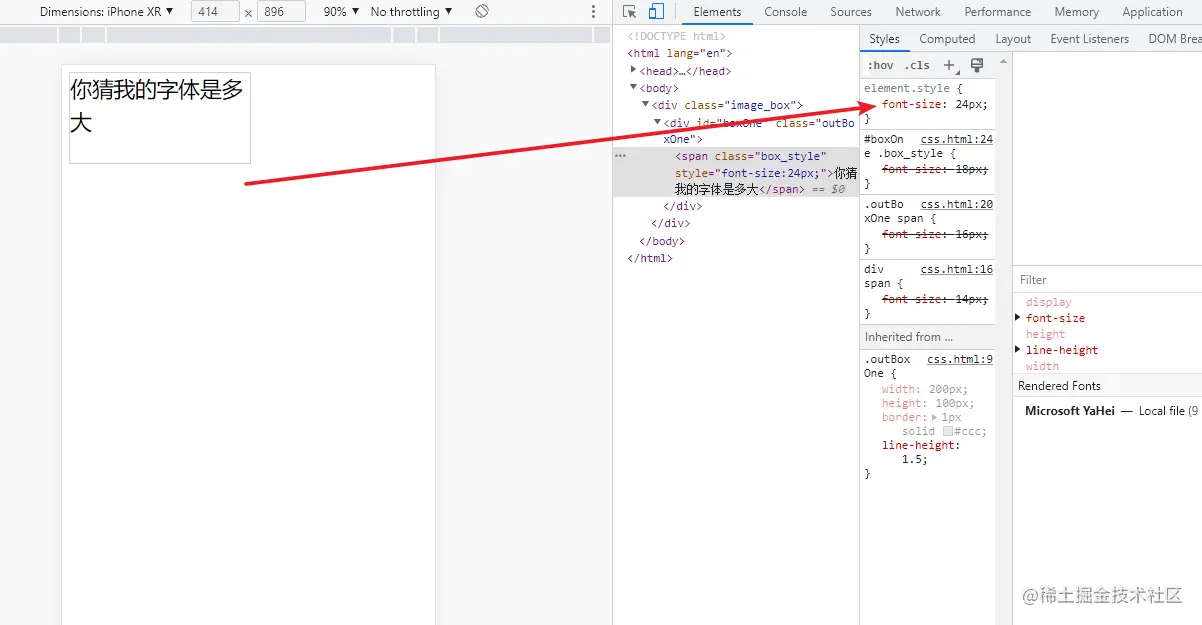Open the Network tab
Screen dimensions: 1202x625
pos(918,12)
